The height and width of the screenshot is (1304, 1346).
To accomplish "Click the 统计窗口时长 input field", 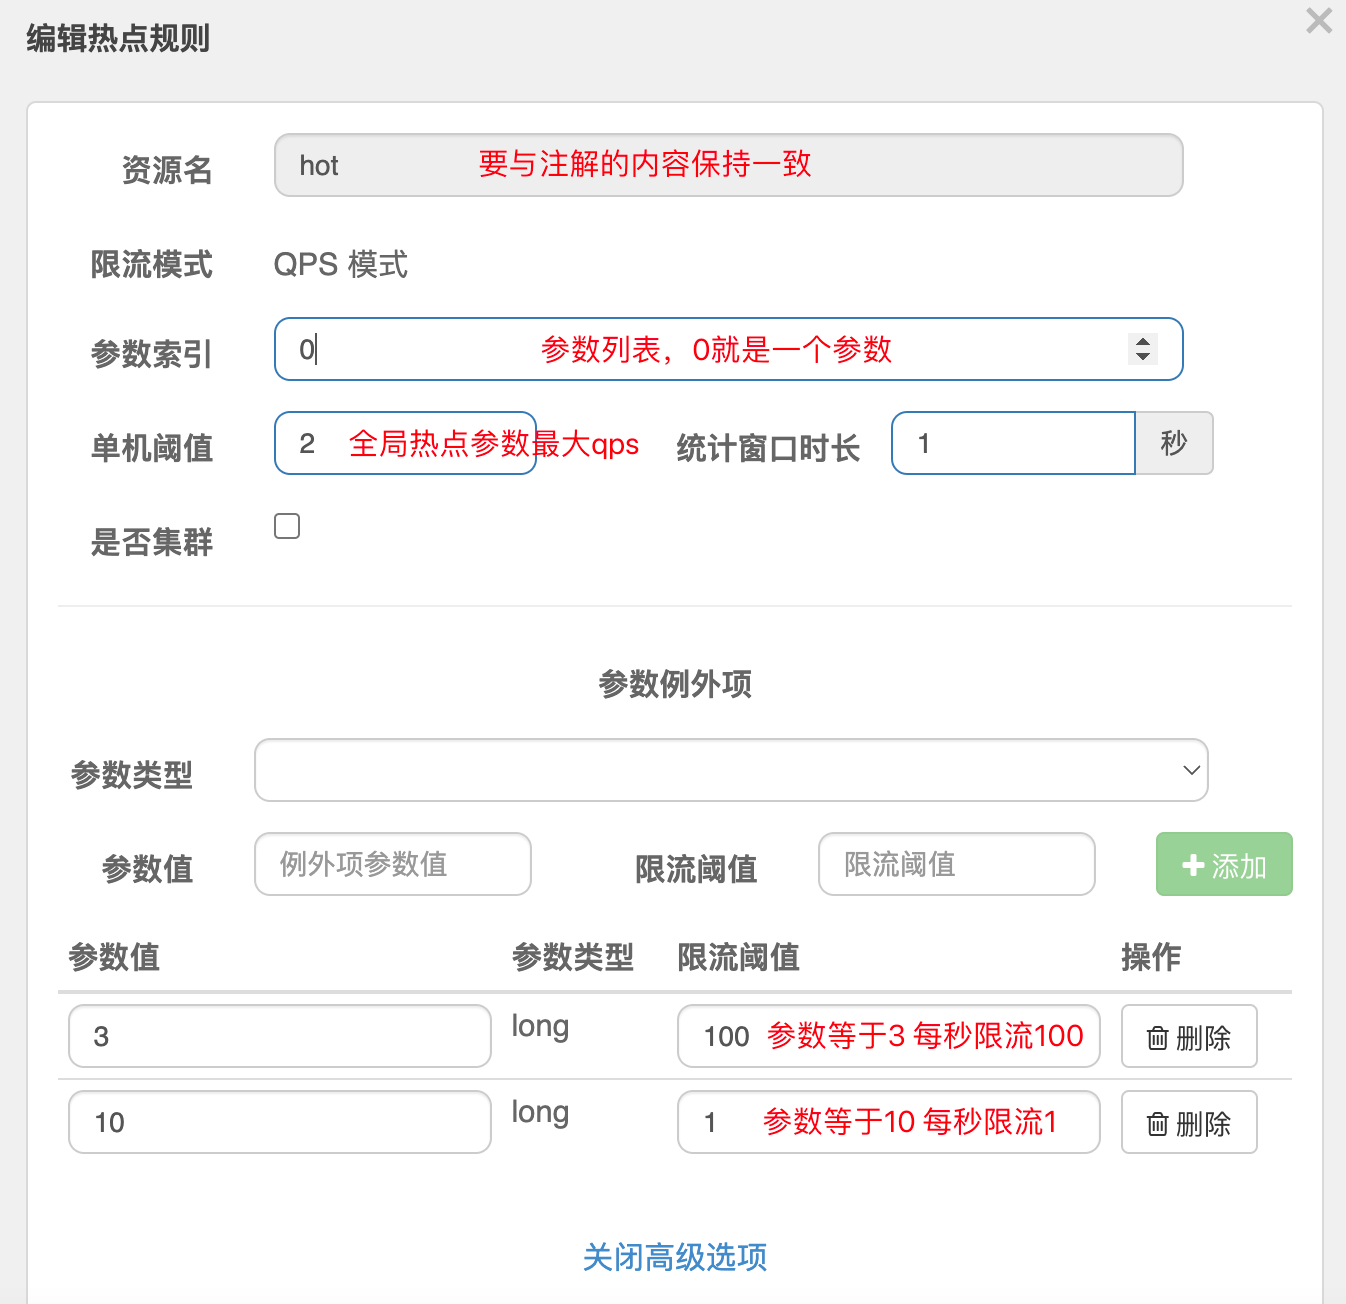I will [1012, 443].
